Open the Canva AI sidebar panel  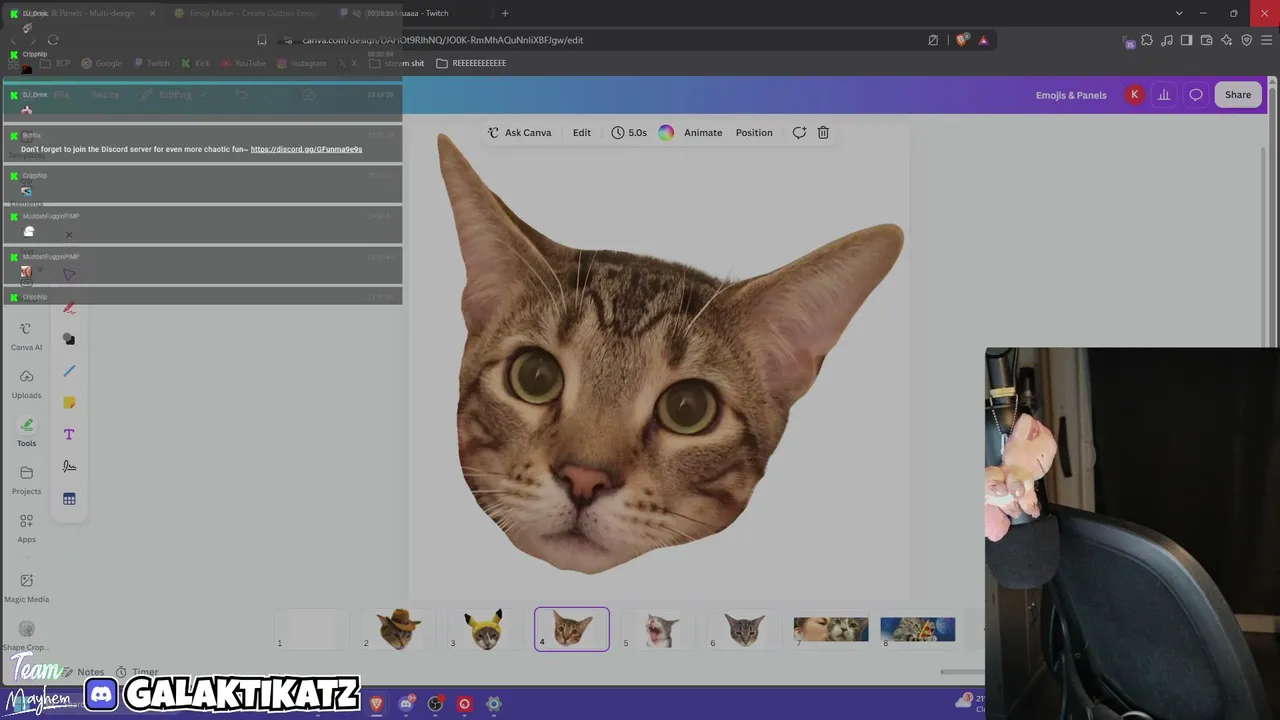[x=26, y=336]
